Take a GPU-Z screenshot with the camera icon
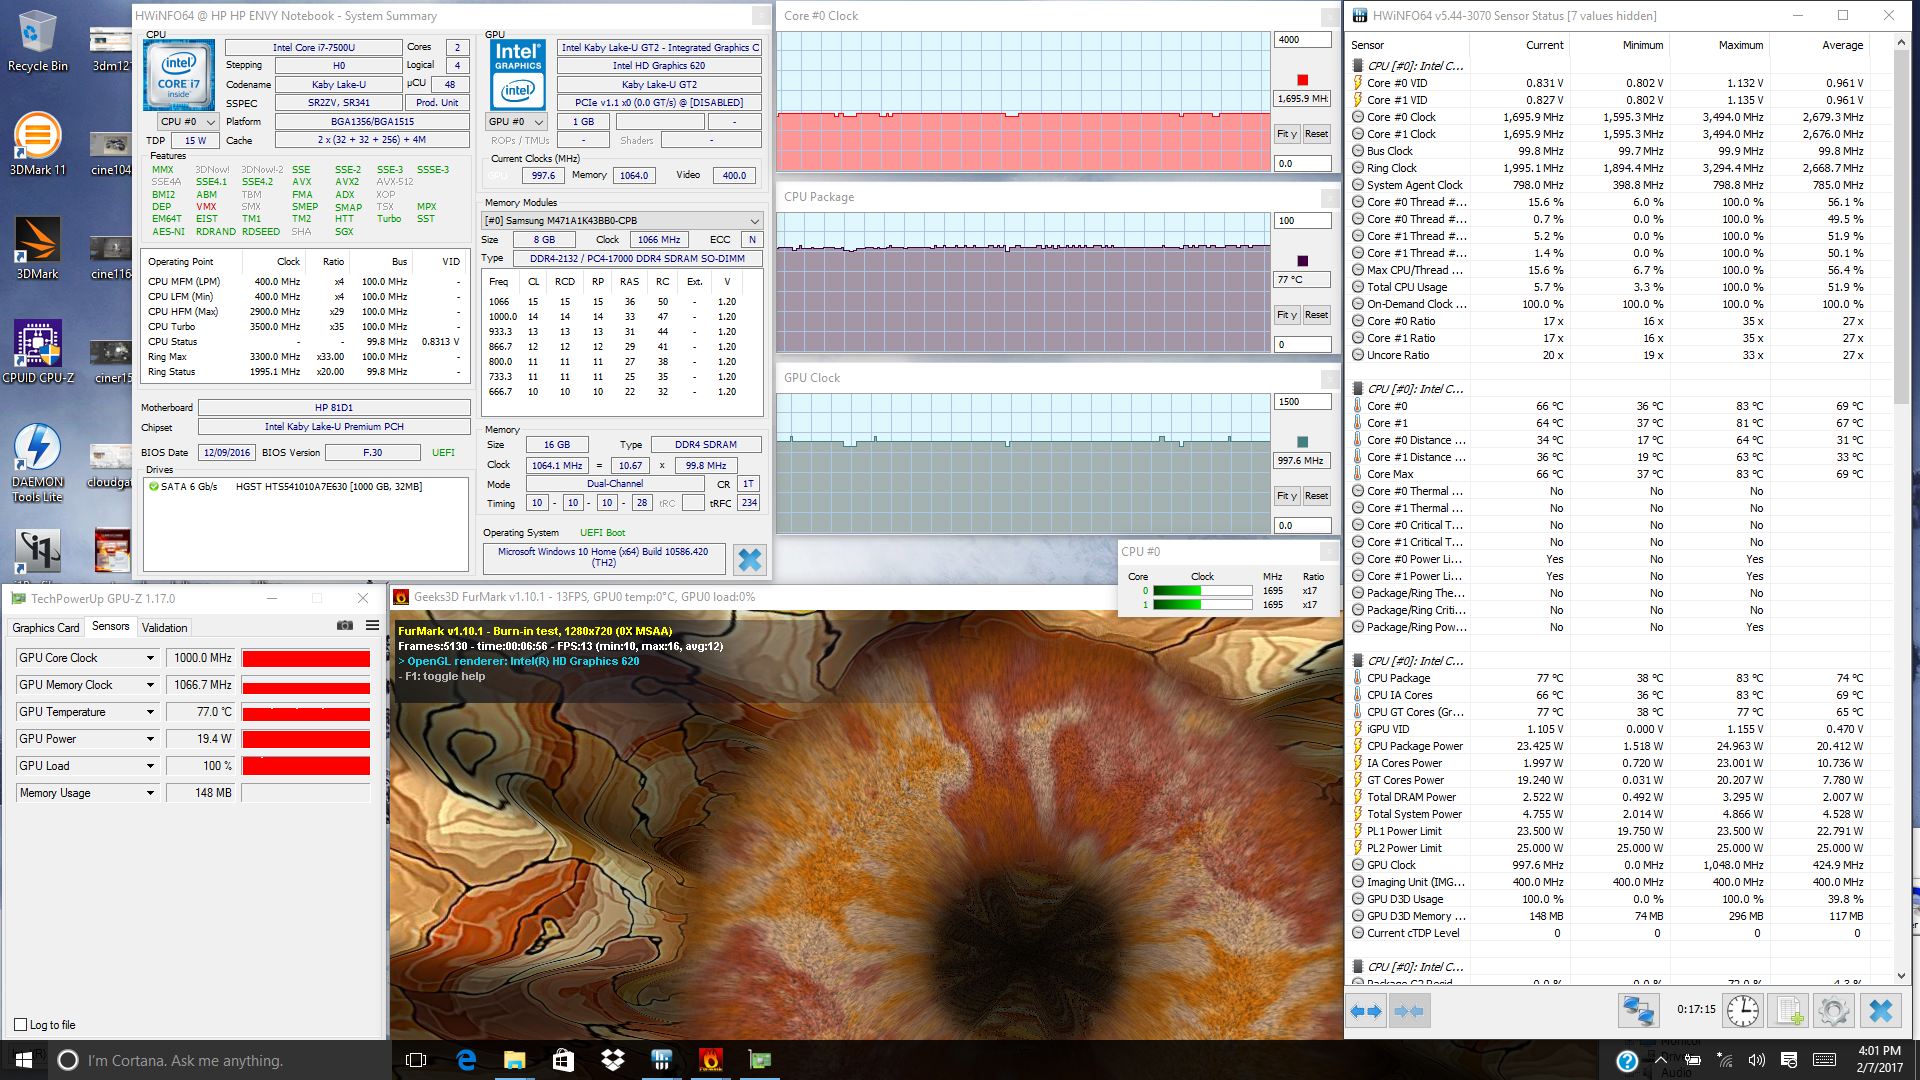This screenshot has width=1920, height=1080. [x=345, y=625]
